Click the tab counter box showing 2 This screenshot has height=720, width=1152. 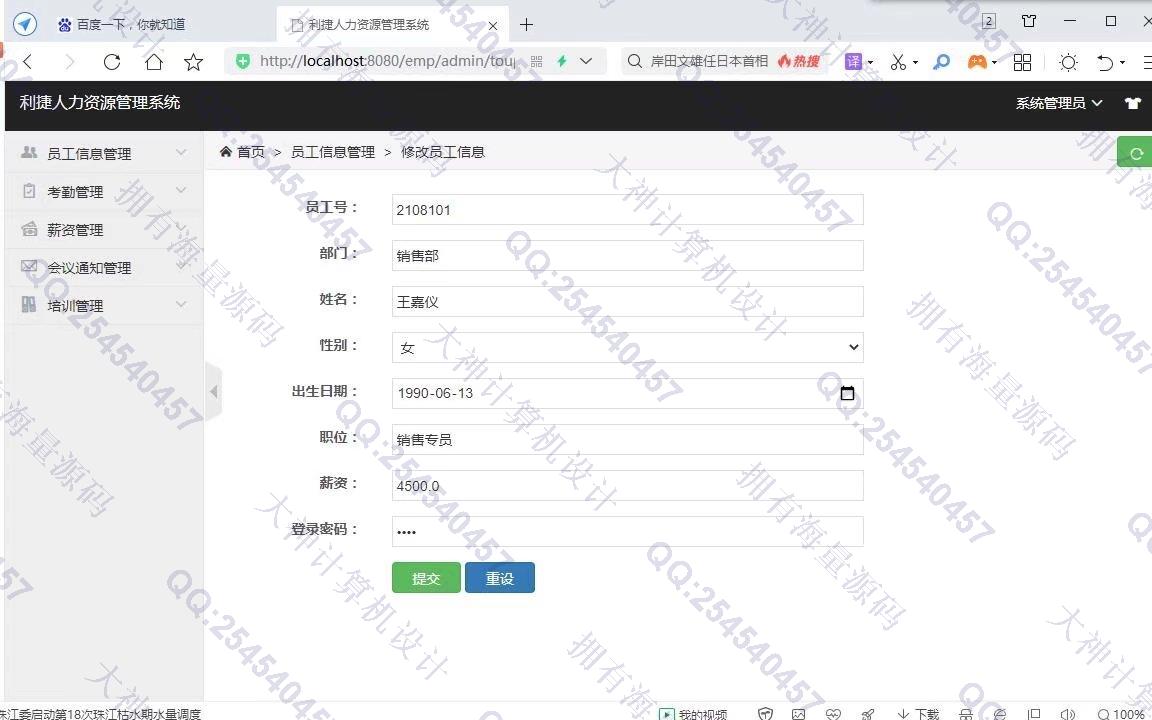click(989, 21)
